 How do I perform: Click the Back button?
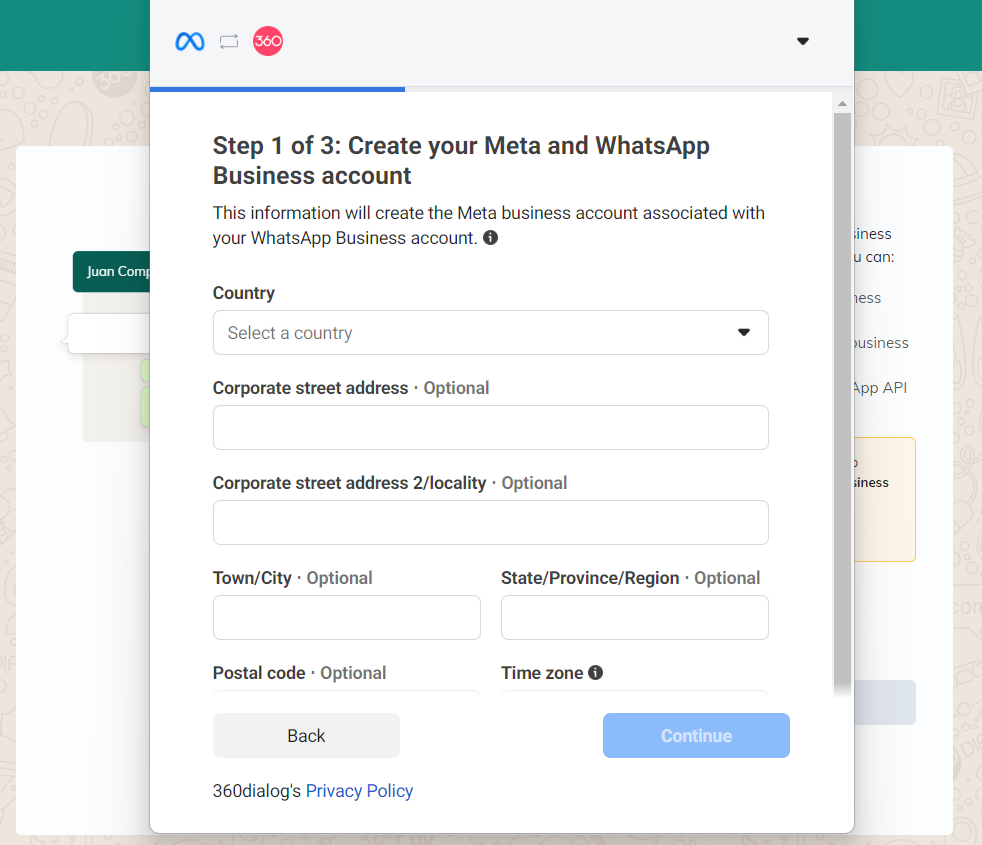(x=306, y=736)
